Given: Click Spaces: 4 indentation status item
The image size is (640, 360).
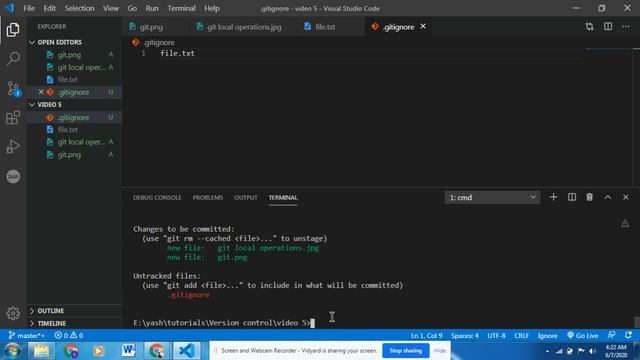Looking at the screenshot, I should coord(464,336).
